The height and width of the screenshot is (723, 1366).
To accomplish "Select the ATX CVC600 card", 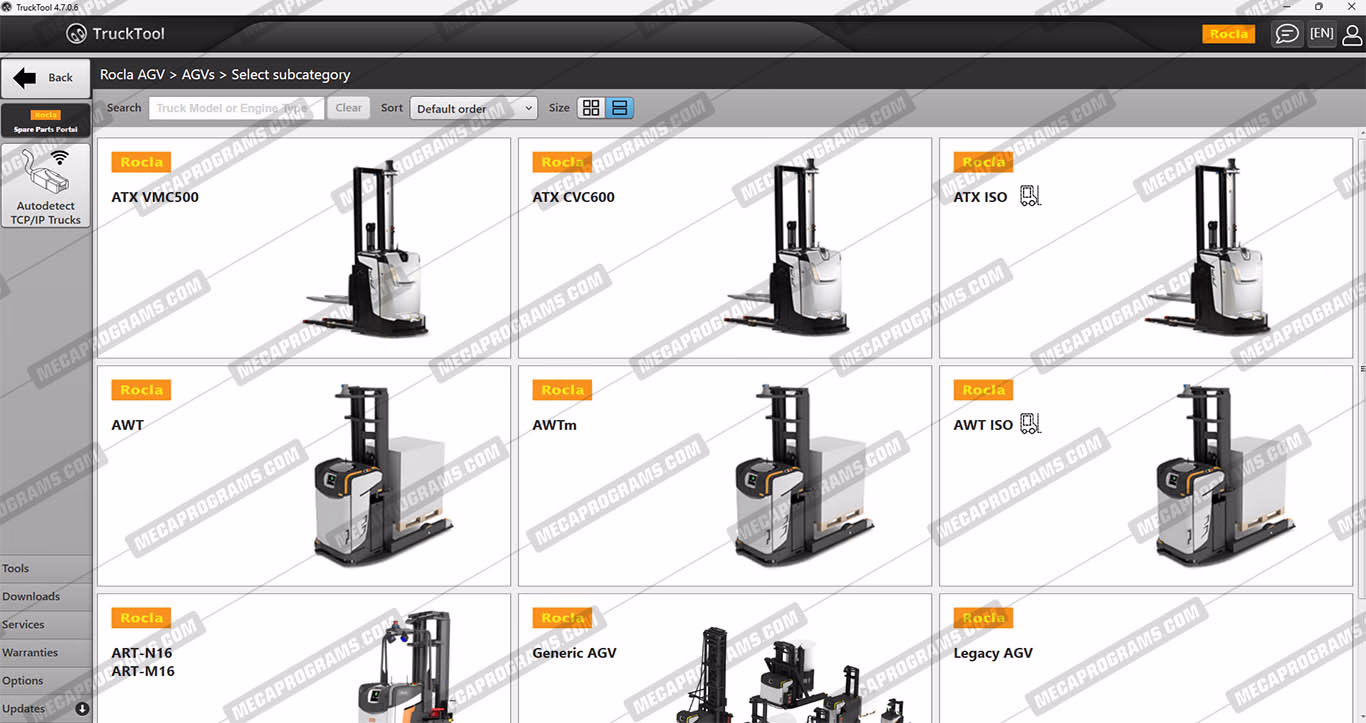I will (725, 248).
